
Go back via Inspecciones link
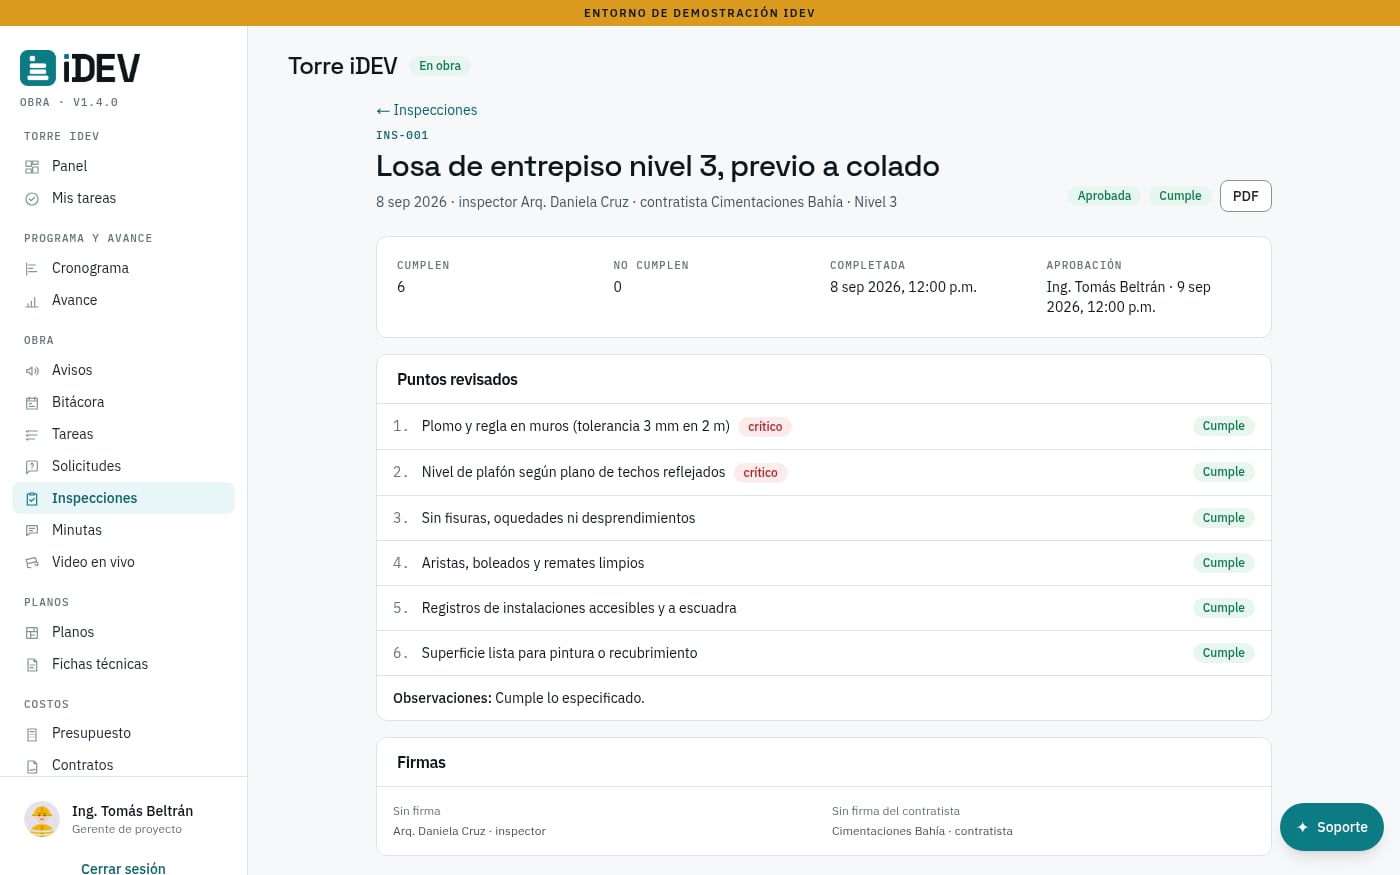[x=427, y=110]
